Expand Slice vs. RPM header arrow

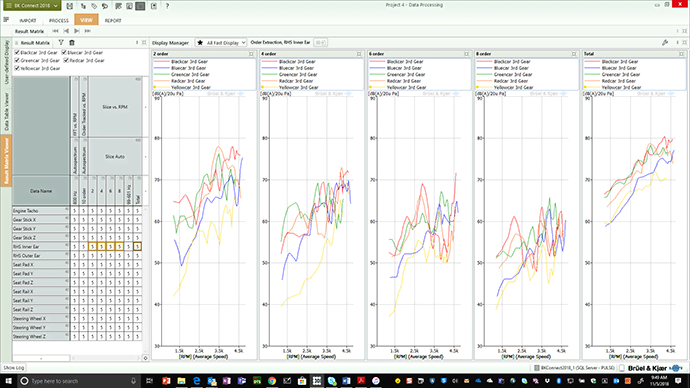pos(146,107)
